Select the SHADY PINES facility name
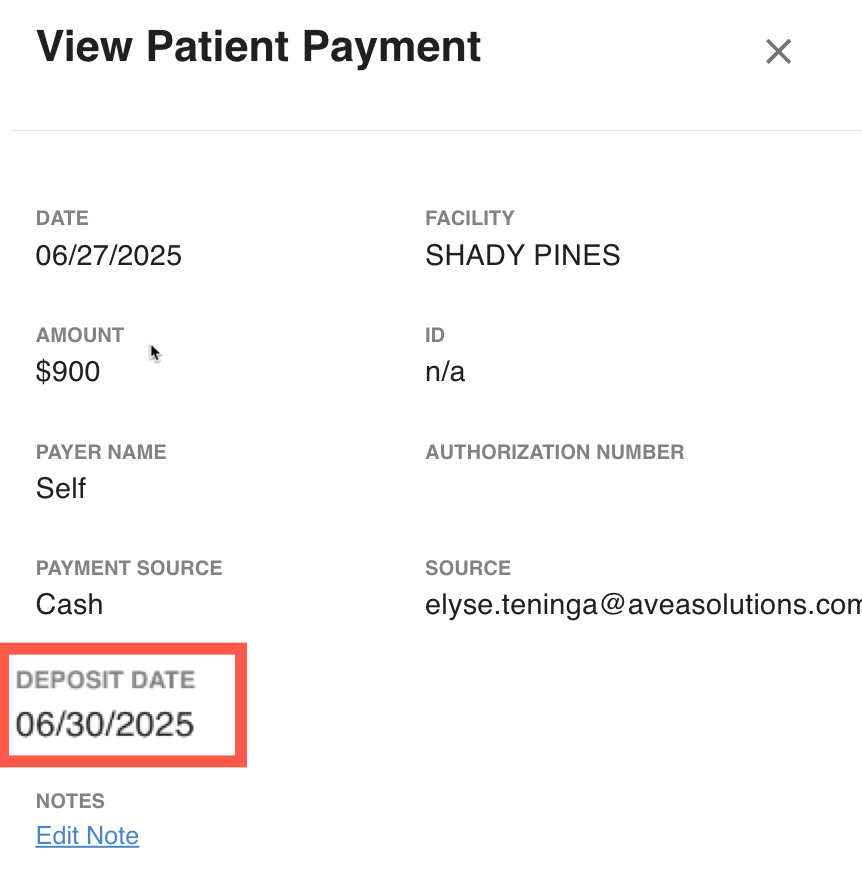Image resolution: width=862 pixels, height=872 pixels. [522, 256]
